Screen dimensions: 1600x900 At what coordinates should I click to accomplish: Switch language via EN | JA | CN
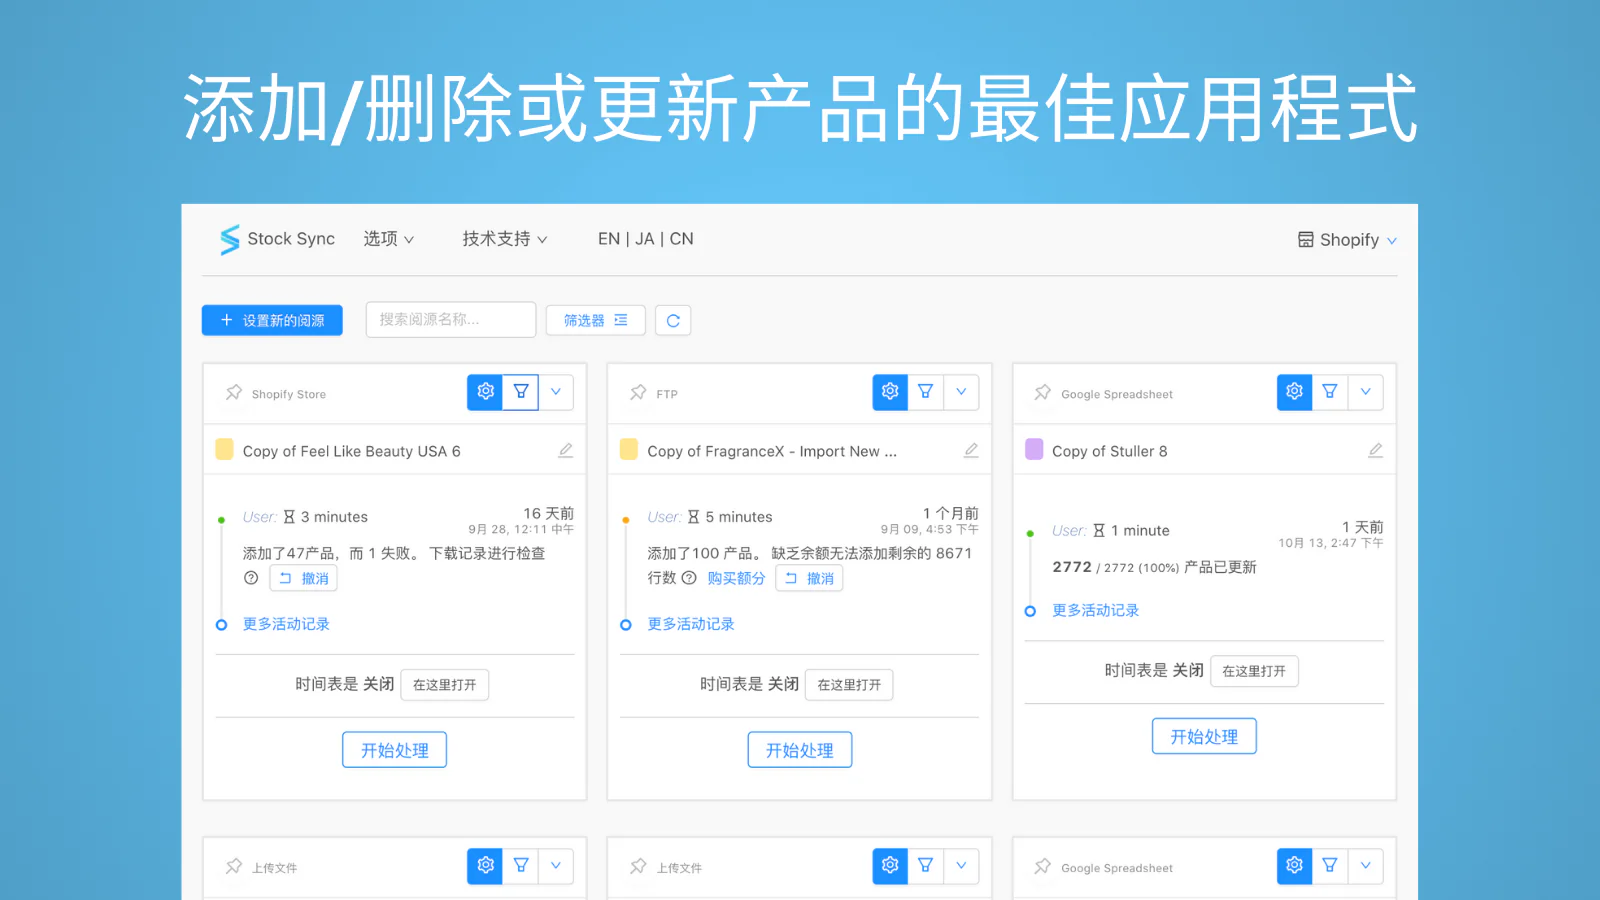tap(646, 239)
